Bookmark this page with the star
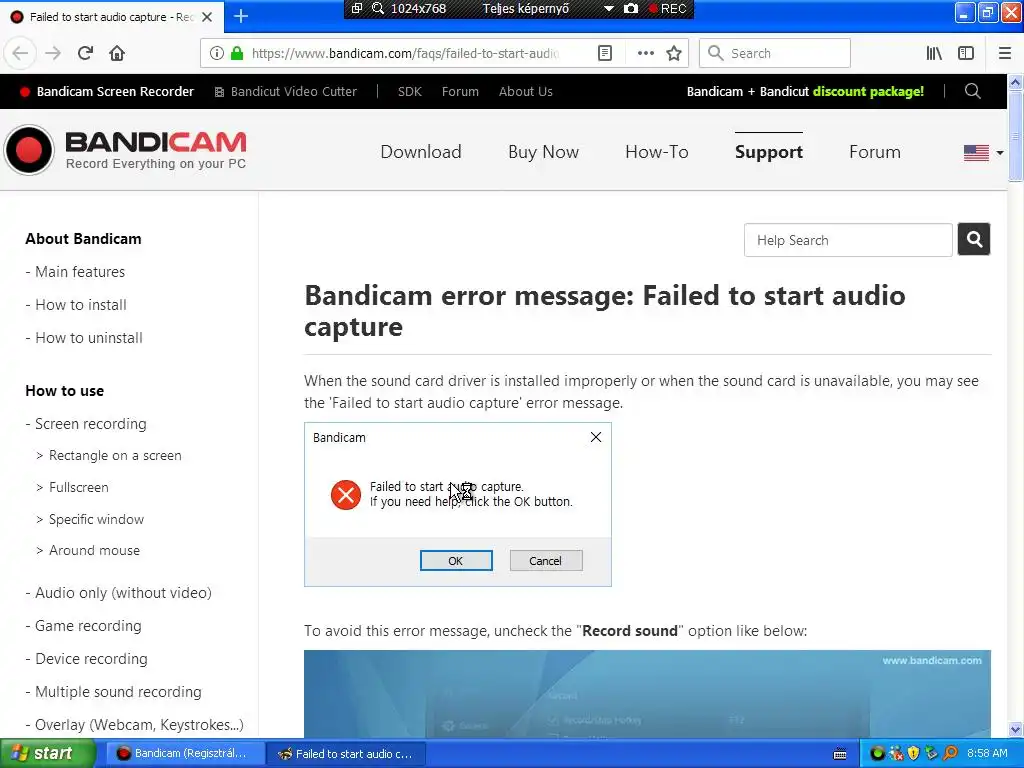The image size is (1024, 768). (x=674, y=53)
